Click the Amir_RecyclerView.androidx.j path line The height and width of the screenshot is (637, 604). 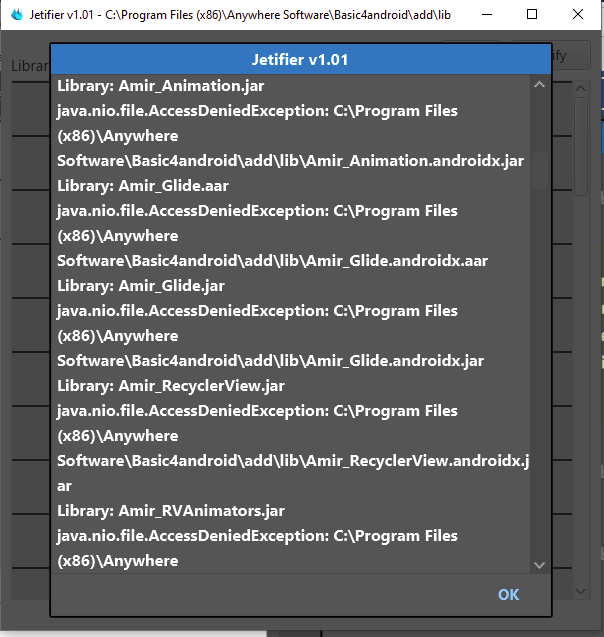[293, 461]
